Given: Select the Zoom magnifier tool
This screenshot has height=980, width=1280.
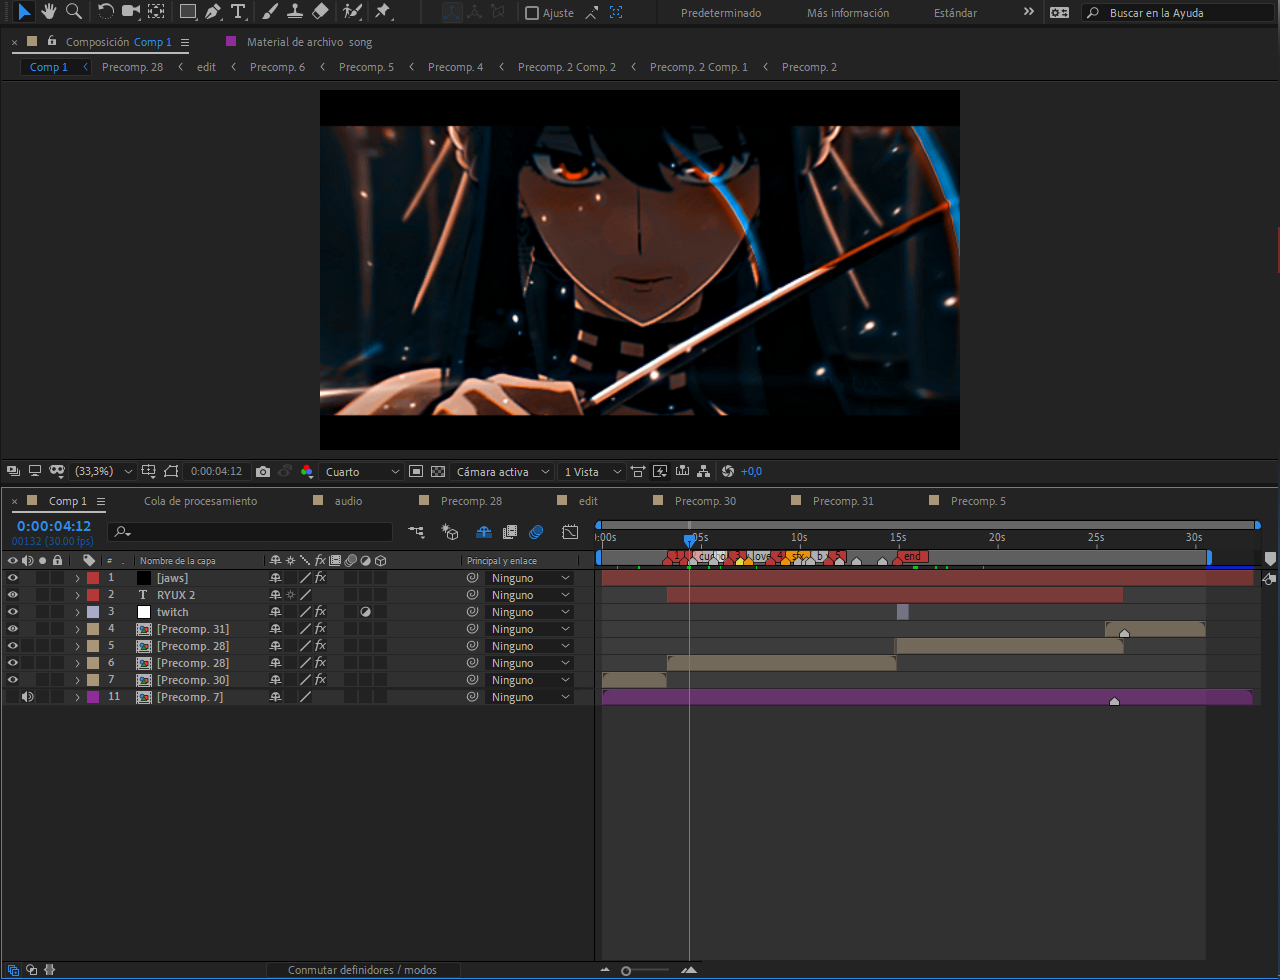Looking at the screenshot, I should pos(73,12).
